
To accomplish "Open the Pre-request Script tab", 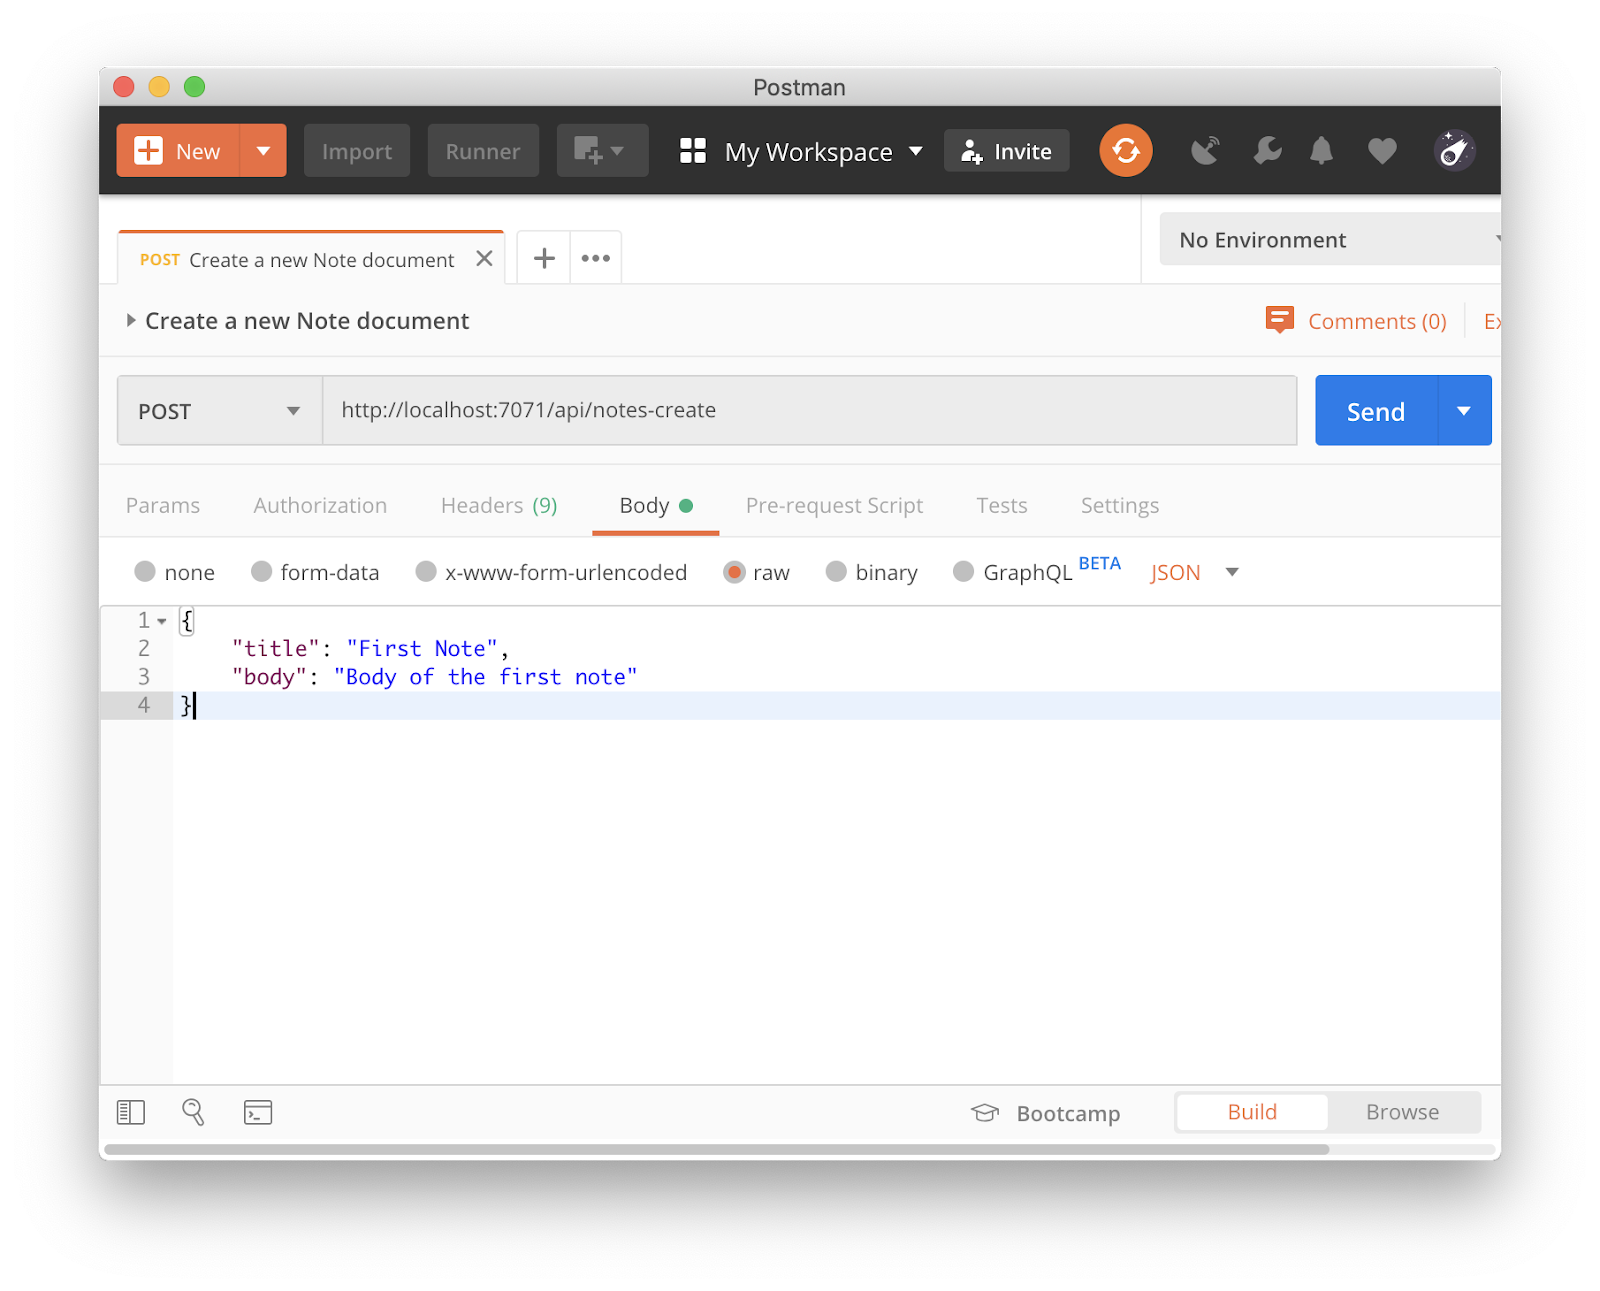I will [x=834, y=506].
